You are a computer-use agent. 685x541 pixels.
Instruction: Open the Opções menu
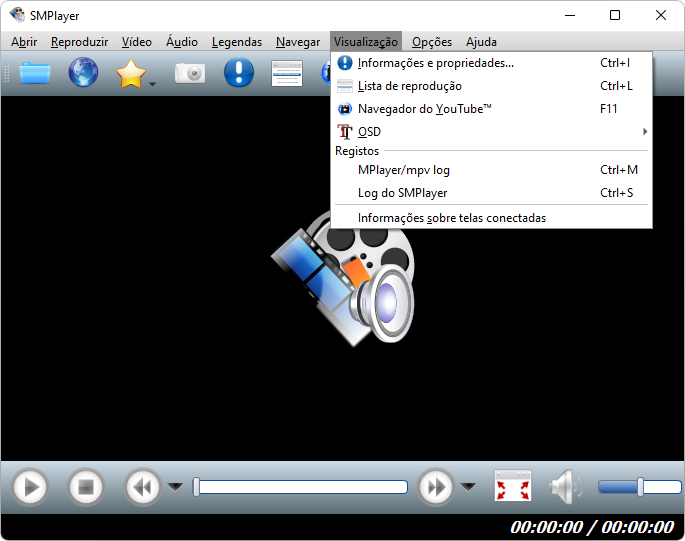(432, 42)
